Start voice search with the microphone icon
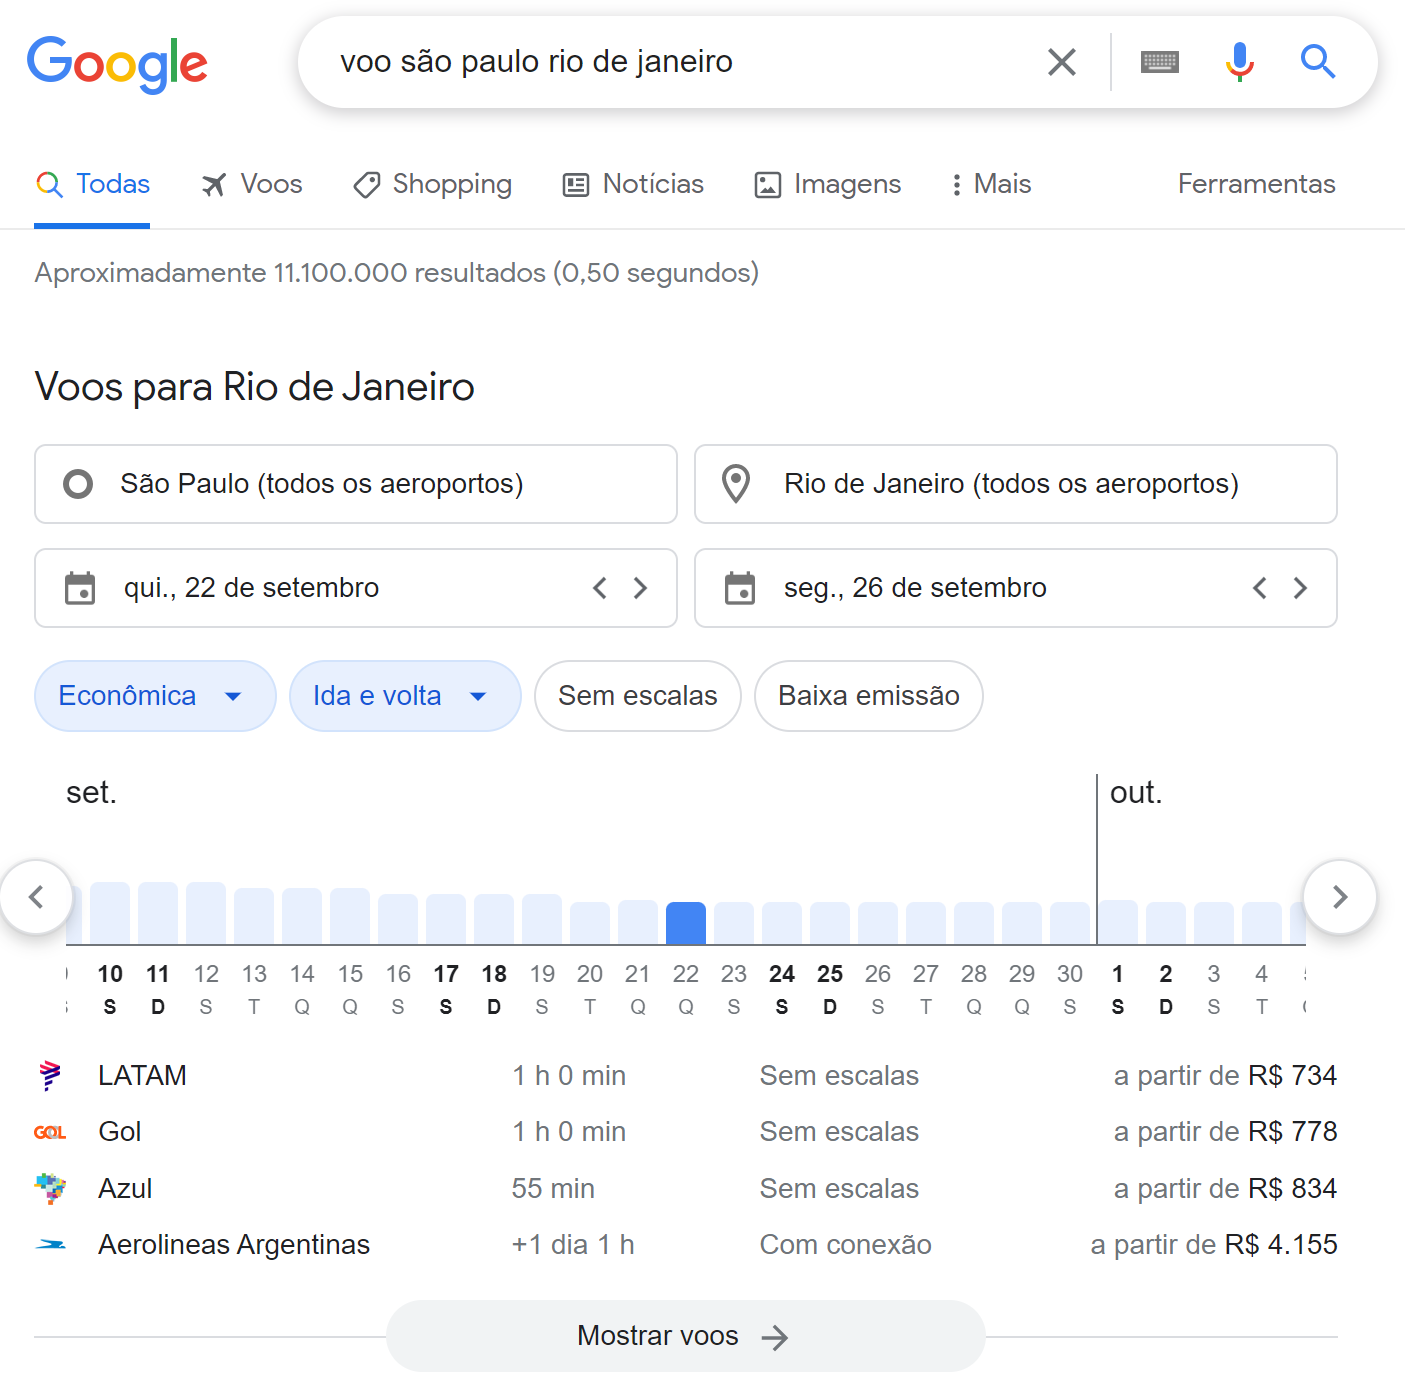This screenshot has width=1405, height=1396. [x=1239, y=62]
